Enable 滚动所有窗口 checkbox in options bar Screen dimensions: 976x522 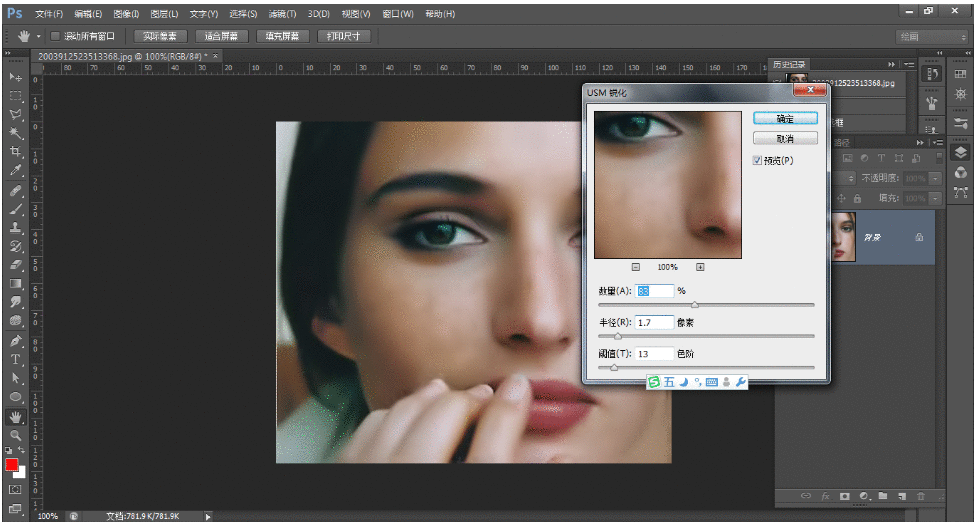click(x=56, y=36)
